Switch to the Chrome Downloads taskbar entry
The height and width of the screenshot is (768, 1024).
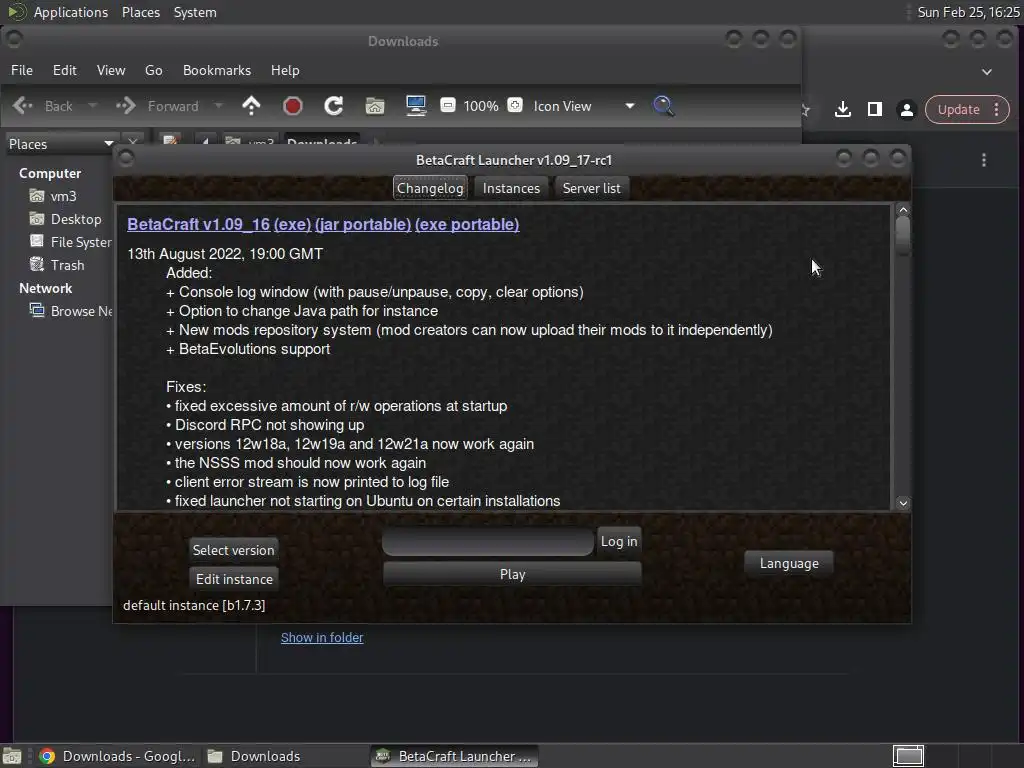click(x=117, y=756)
